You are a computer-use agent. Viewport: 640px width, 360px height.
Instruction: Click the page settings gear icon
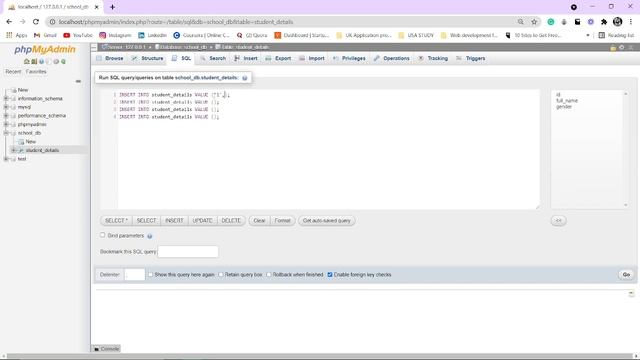pos(622,47)
